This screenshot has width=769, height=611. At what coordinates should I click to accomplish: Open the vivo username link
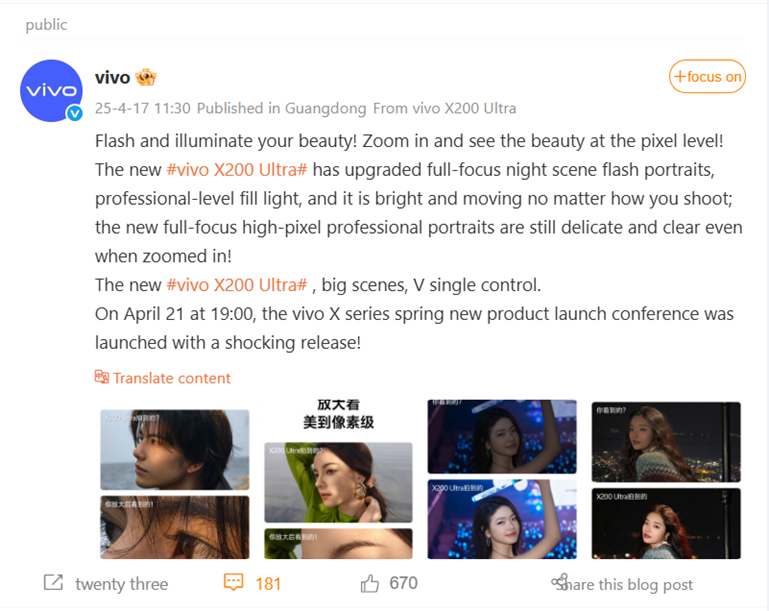pos(112,77)
